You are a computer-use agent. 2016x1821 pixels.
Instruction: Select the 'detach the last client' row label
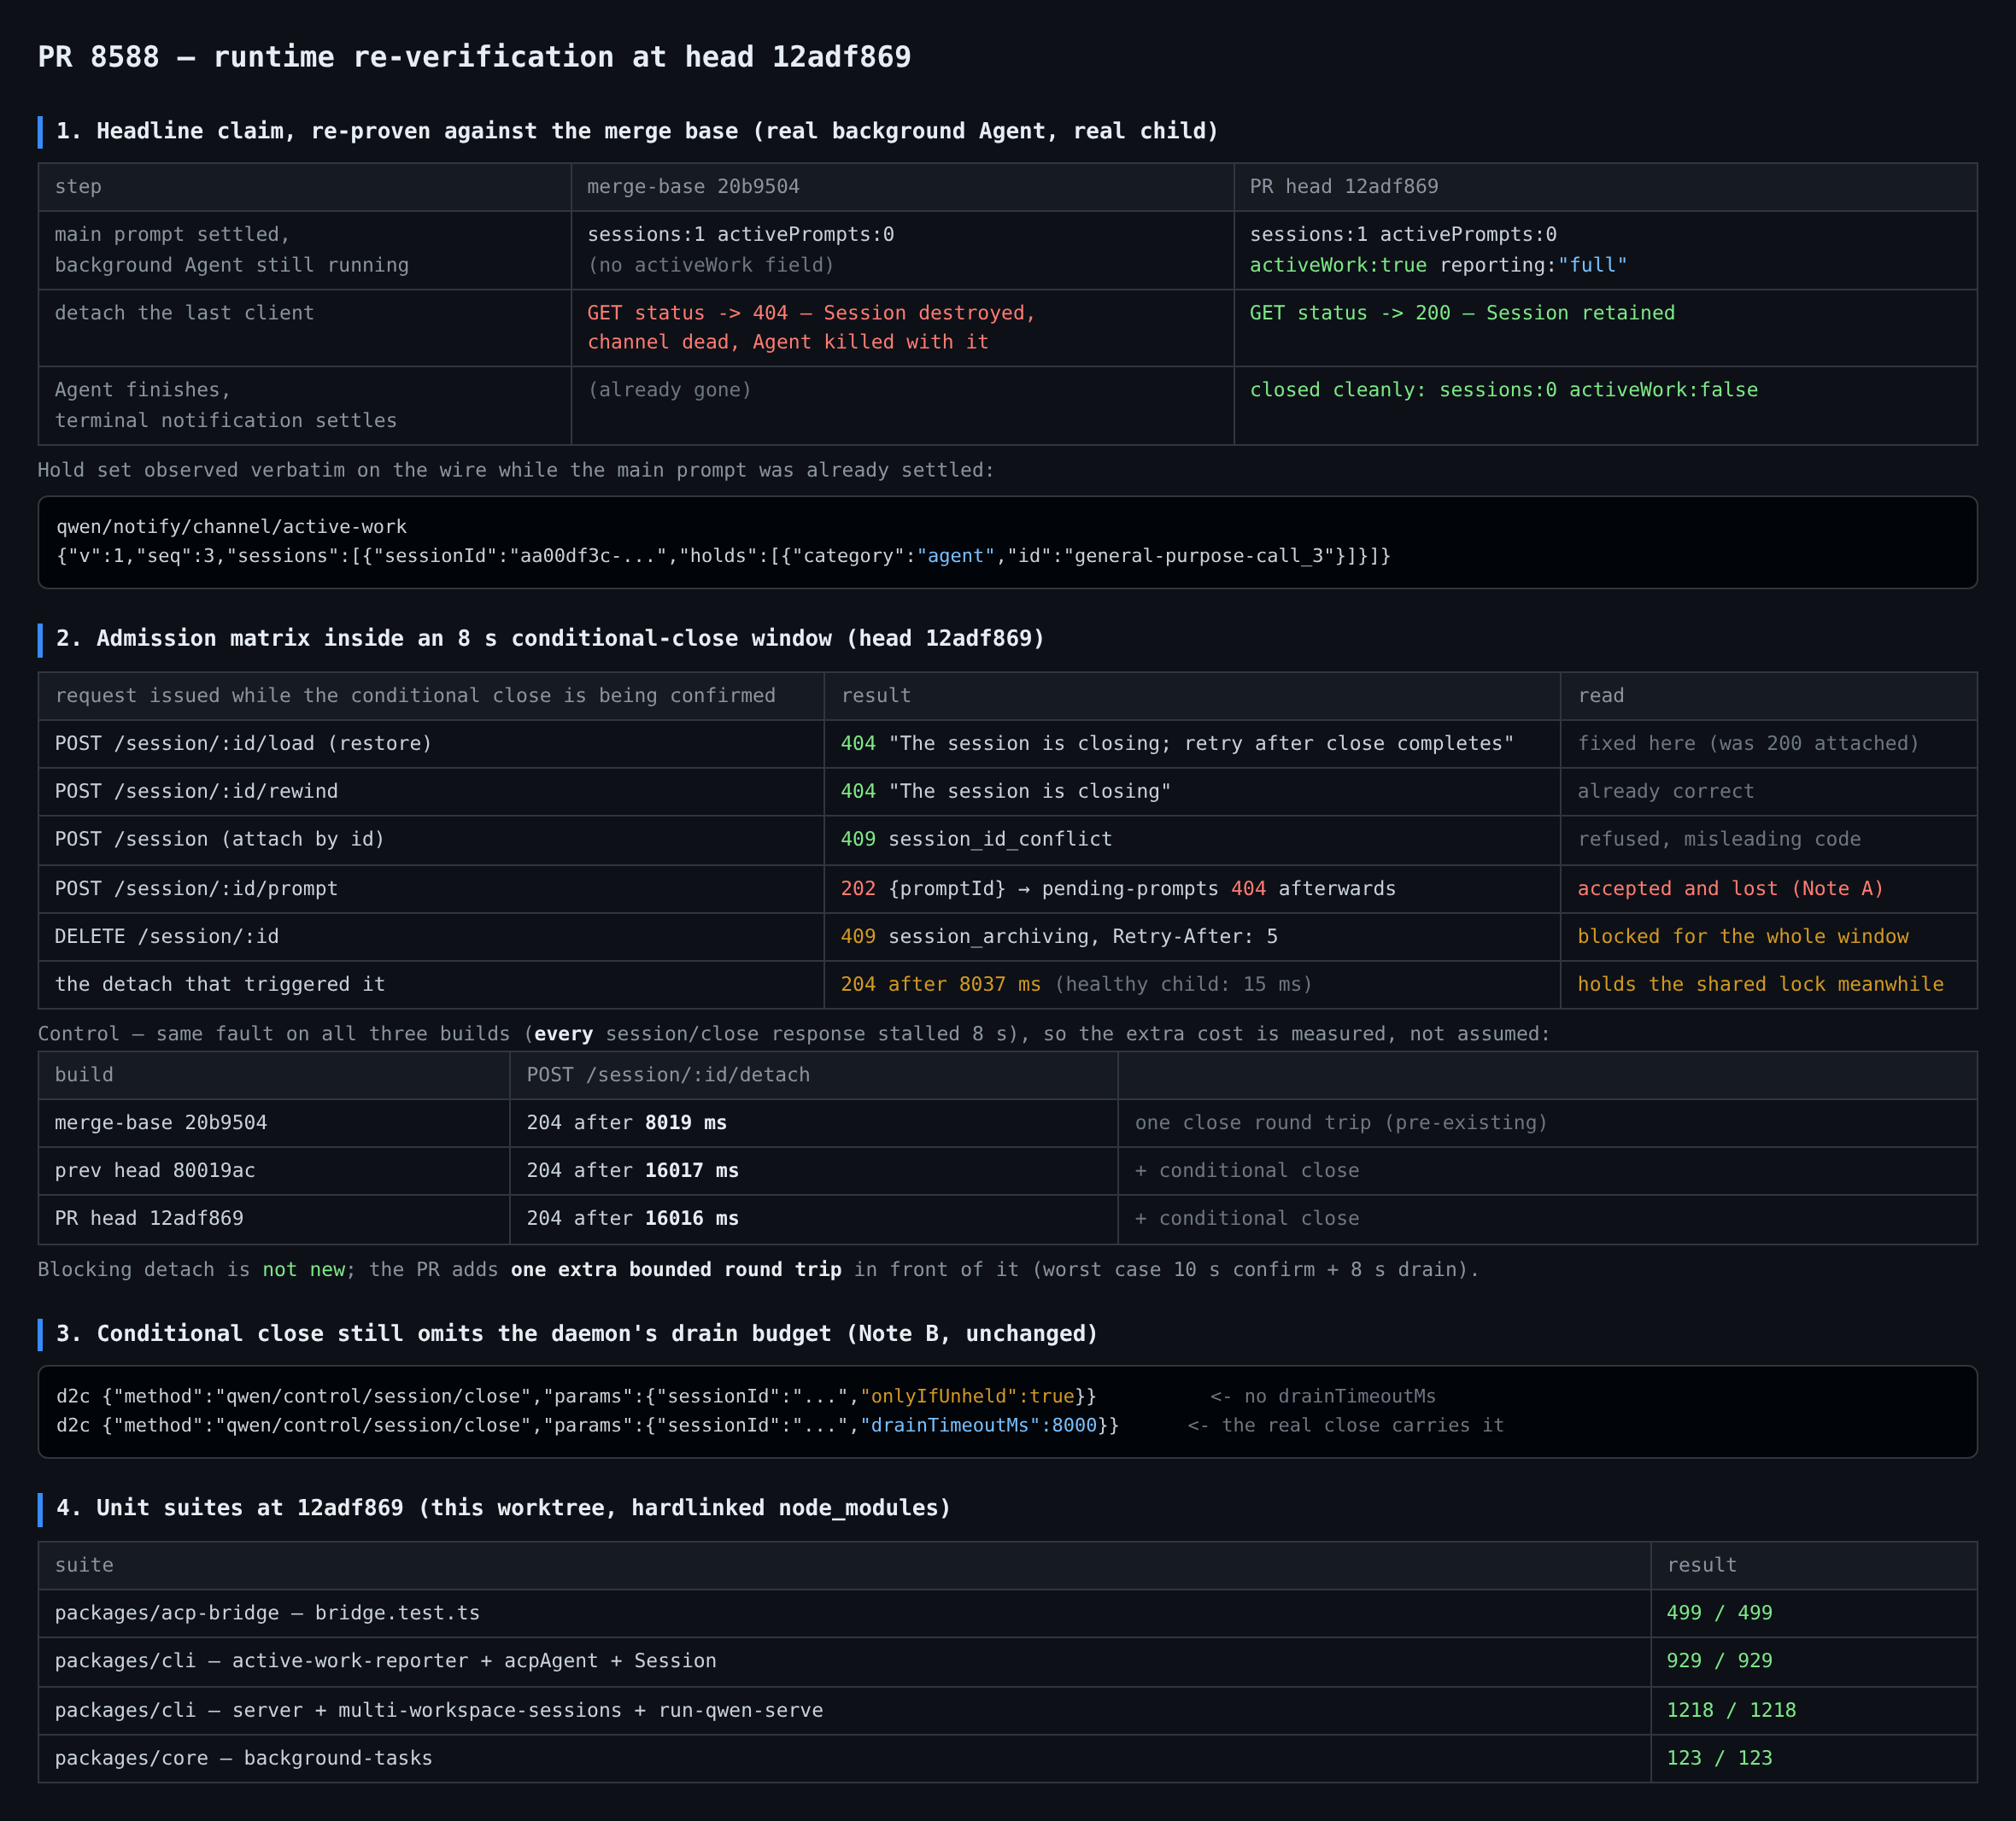pos(184,313)
